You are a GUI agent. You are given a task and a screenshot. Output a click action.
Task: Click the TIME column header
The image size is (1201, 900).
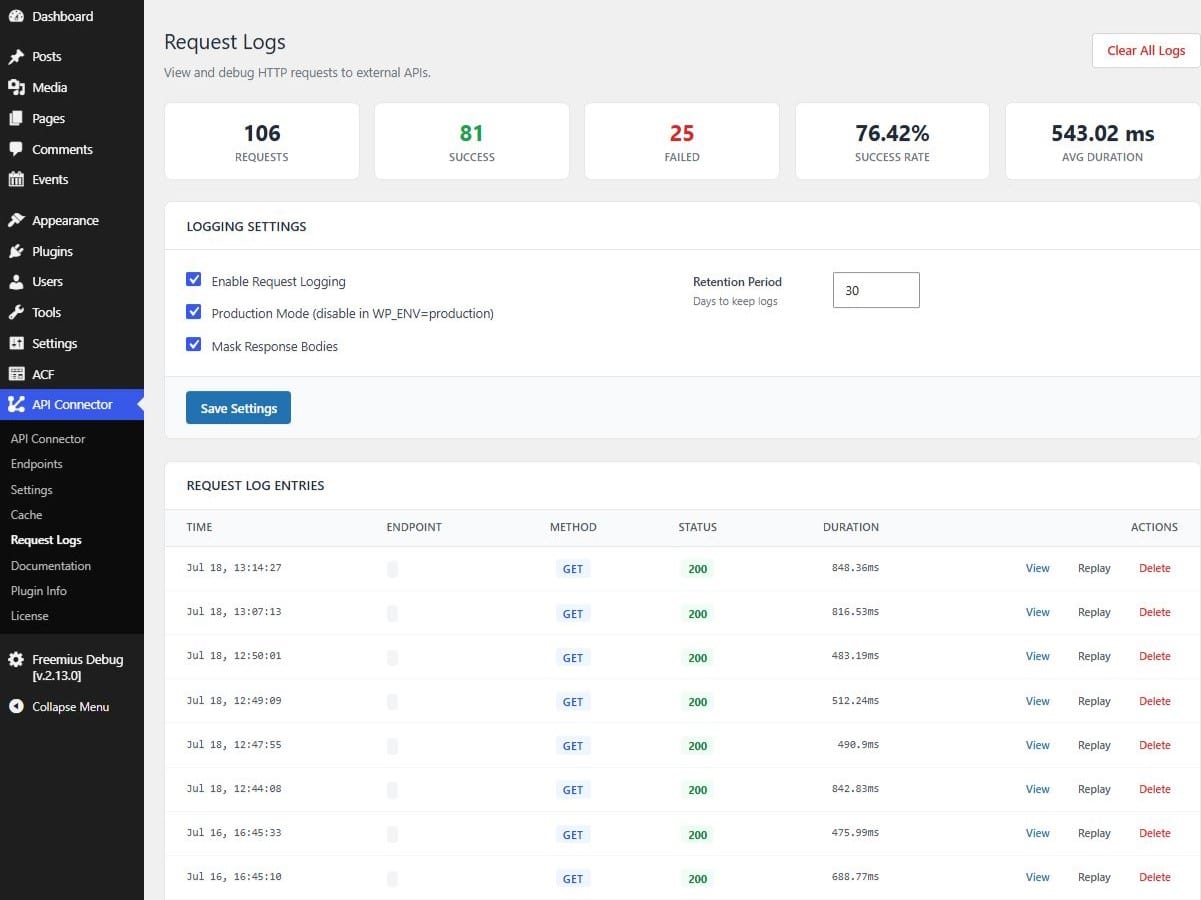pyautogui.click(x=199, y=527)
